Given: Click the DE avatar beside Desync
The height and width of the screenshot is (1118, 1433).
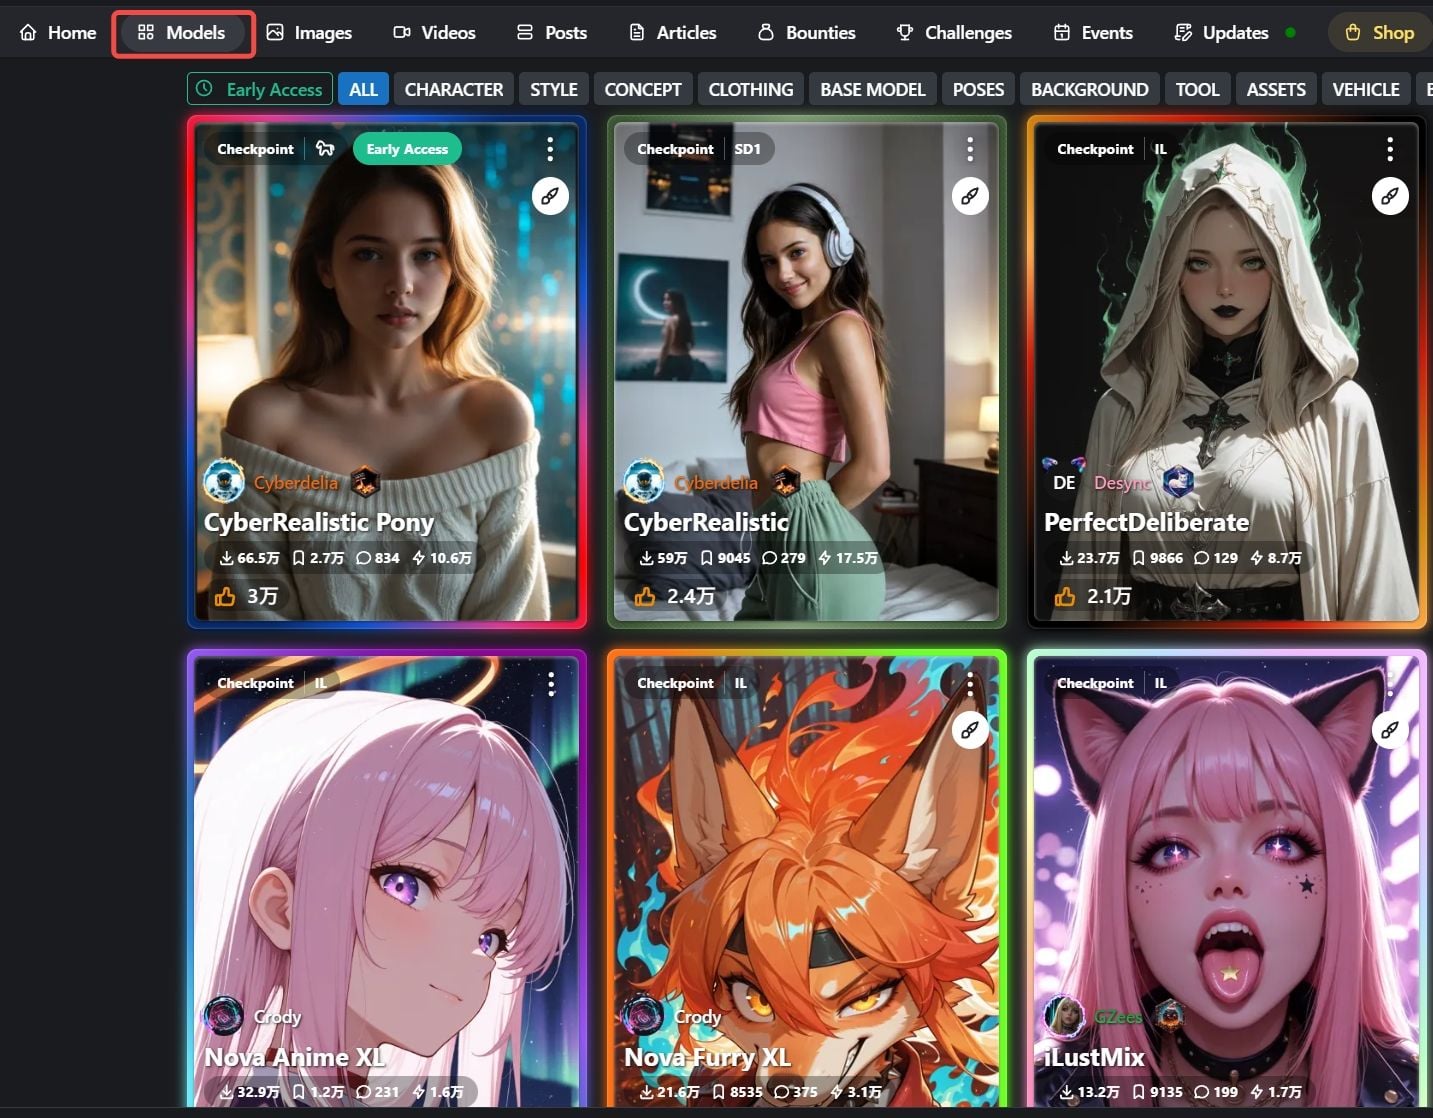Looking at the screenshot, I should coord(1064,482).
